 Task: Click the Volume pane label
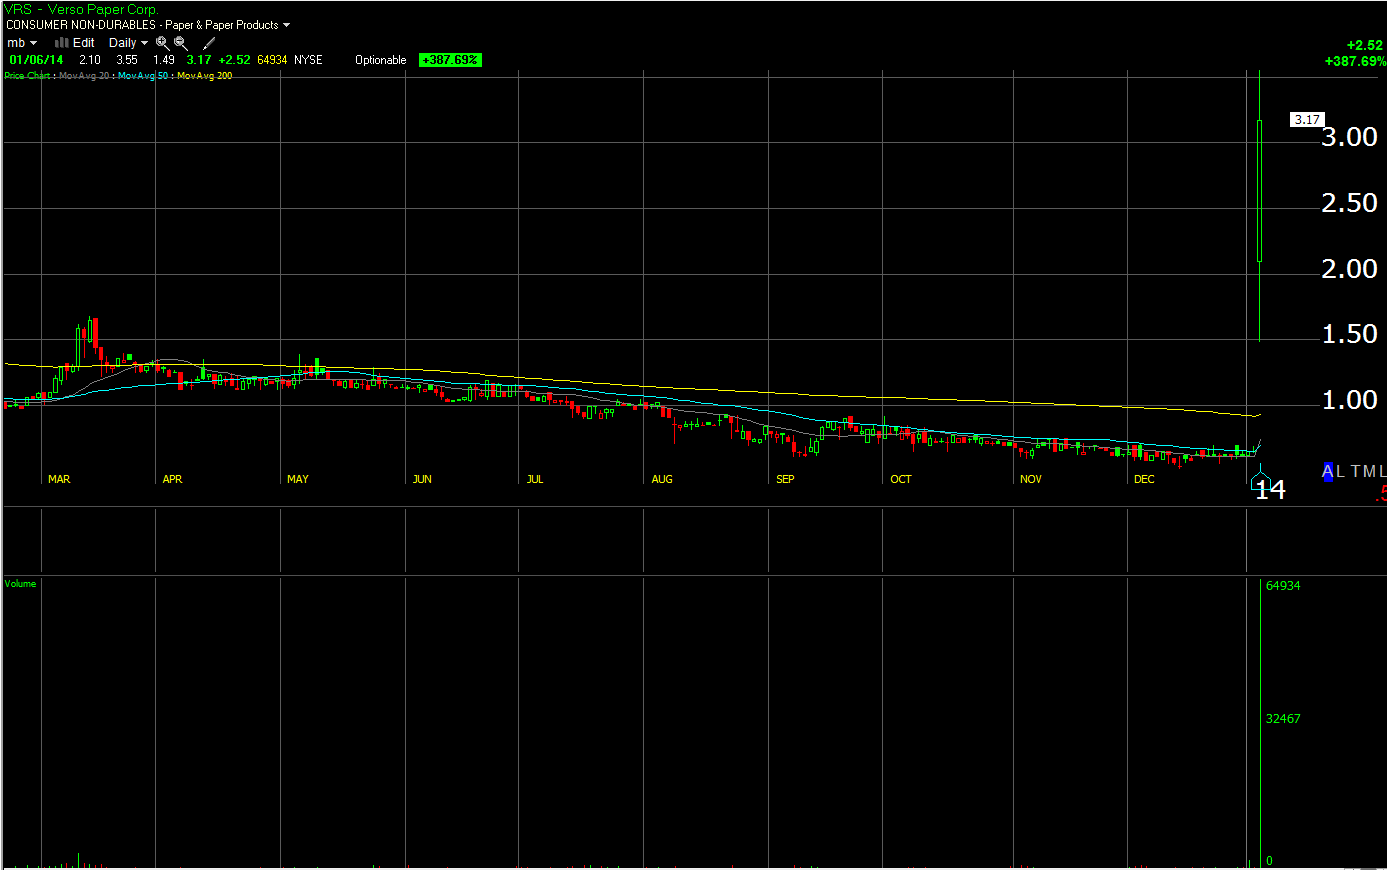(20, 584)
